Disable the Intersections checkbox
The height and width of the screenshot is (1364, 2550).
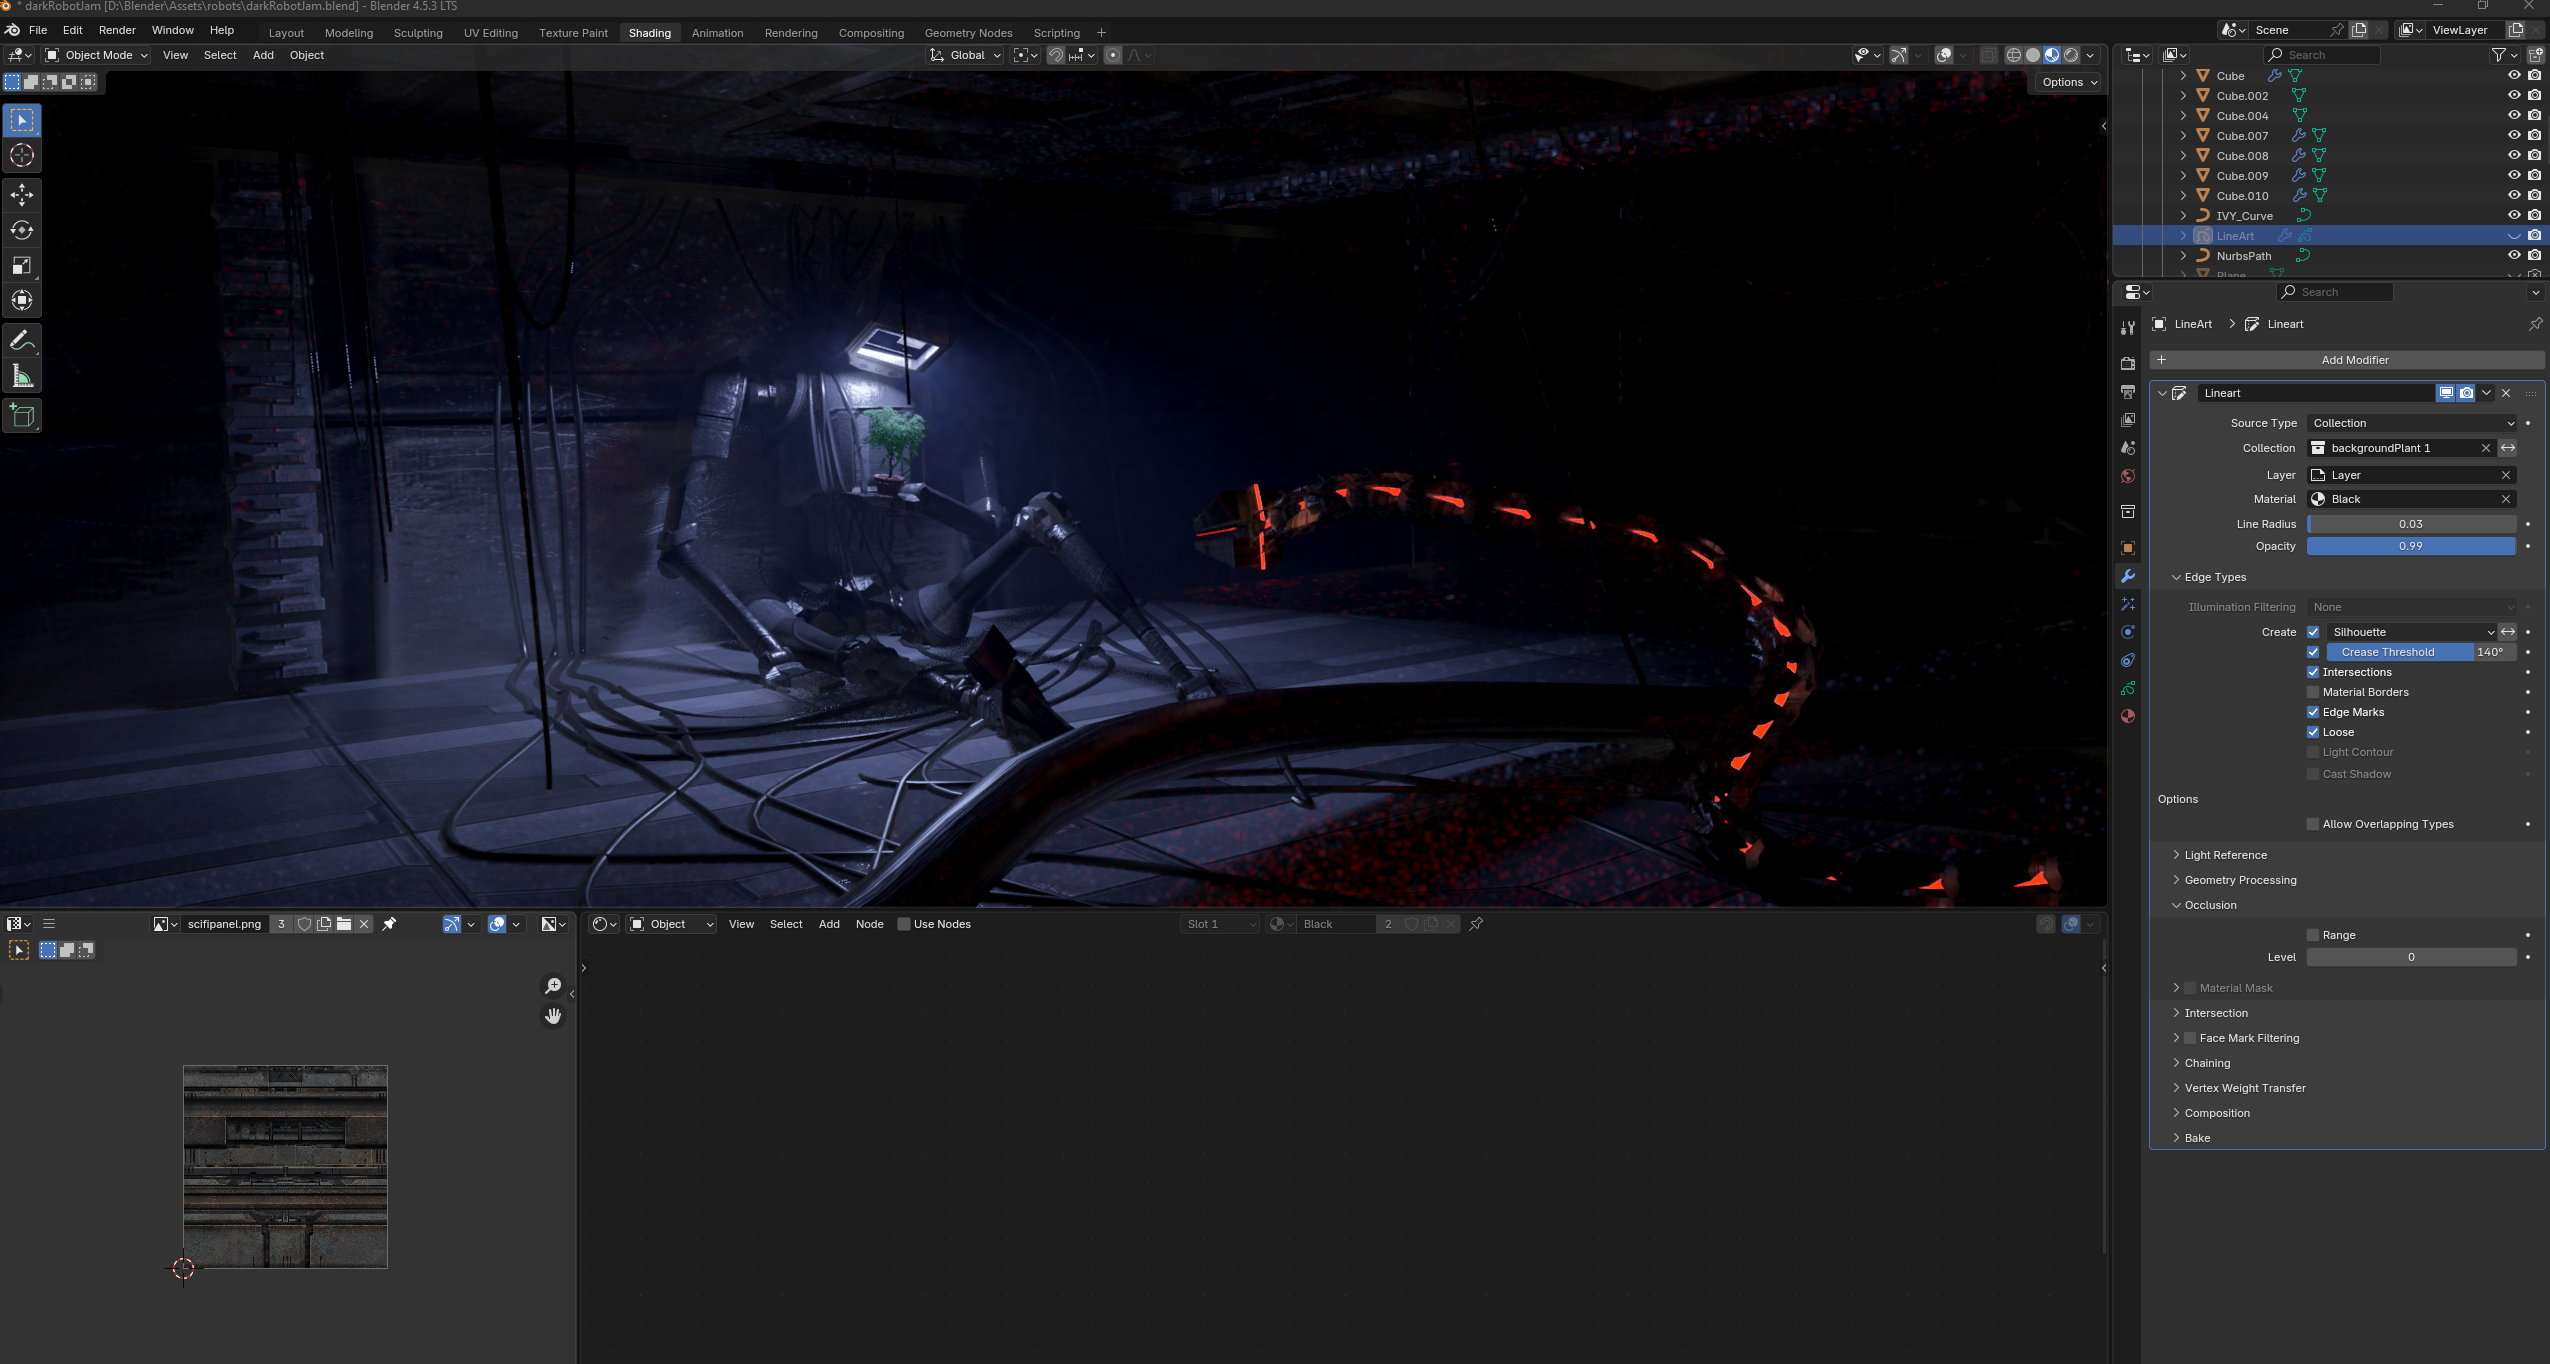(2313, 672)
